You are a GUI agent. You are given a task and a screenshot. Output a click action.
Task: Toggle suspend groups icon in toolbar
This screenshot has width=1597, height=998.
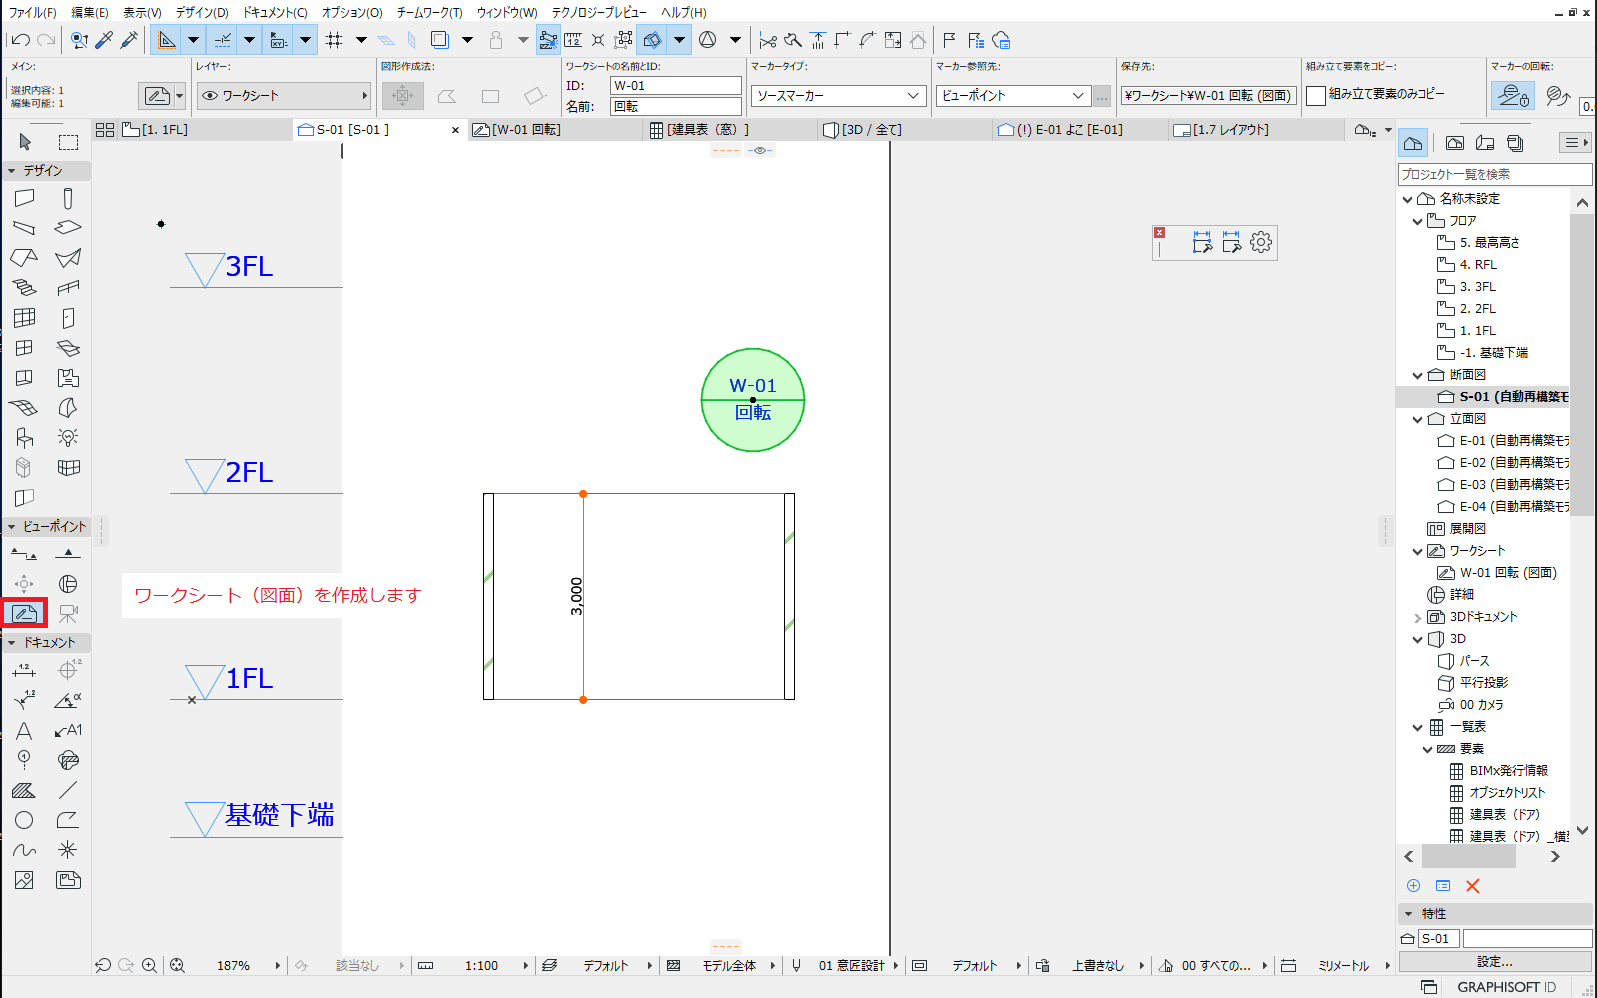pos(623,40)
